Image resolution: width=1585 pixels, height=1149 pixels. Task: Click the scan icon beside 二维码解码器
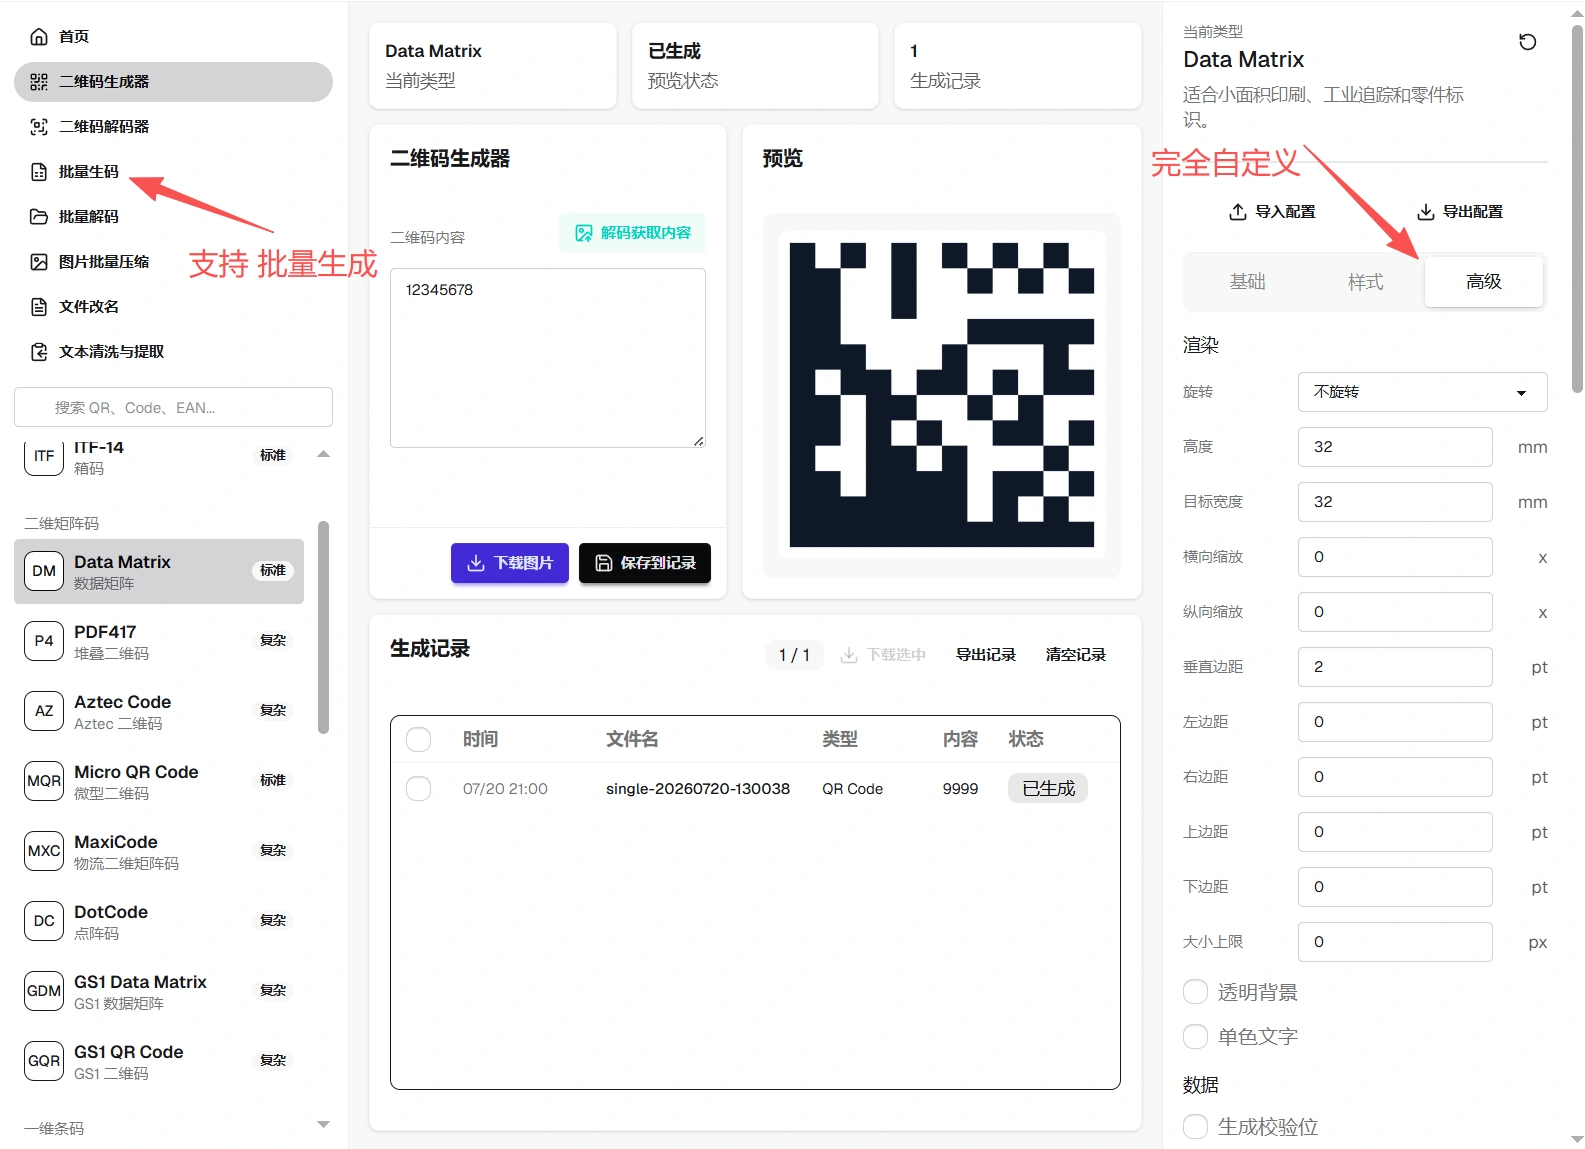pyautogui.click(x=39, y=127)
